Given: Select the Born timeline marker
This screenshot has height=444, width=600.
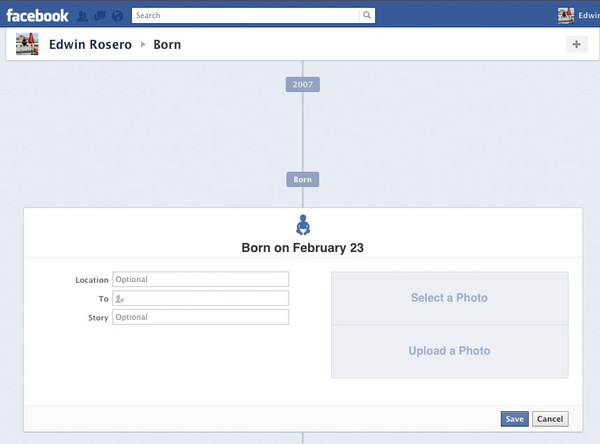Looking at the screenshot, I should pyautogui.click(x=303, y=179).
